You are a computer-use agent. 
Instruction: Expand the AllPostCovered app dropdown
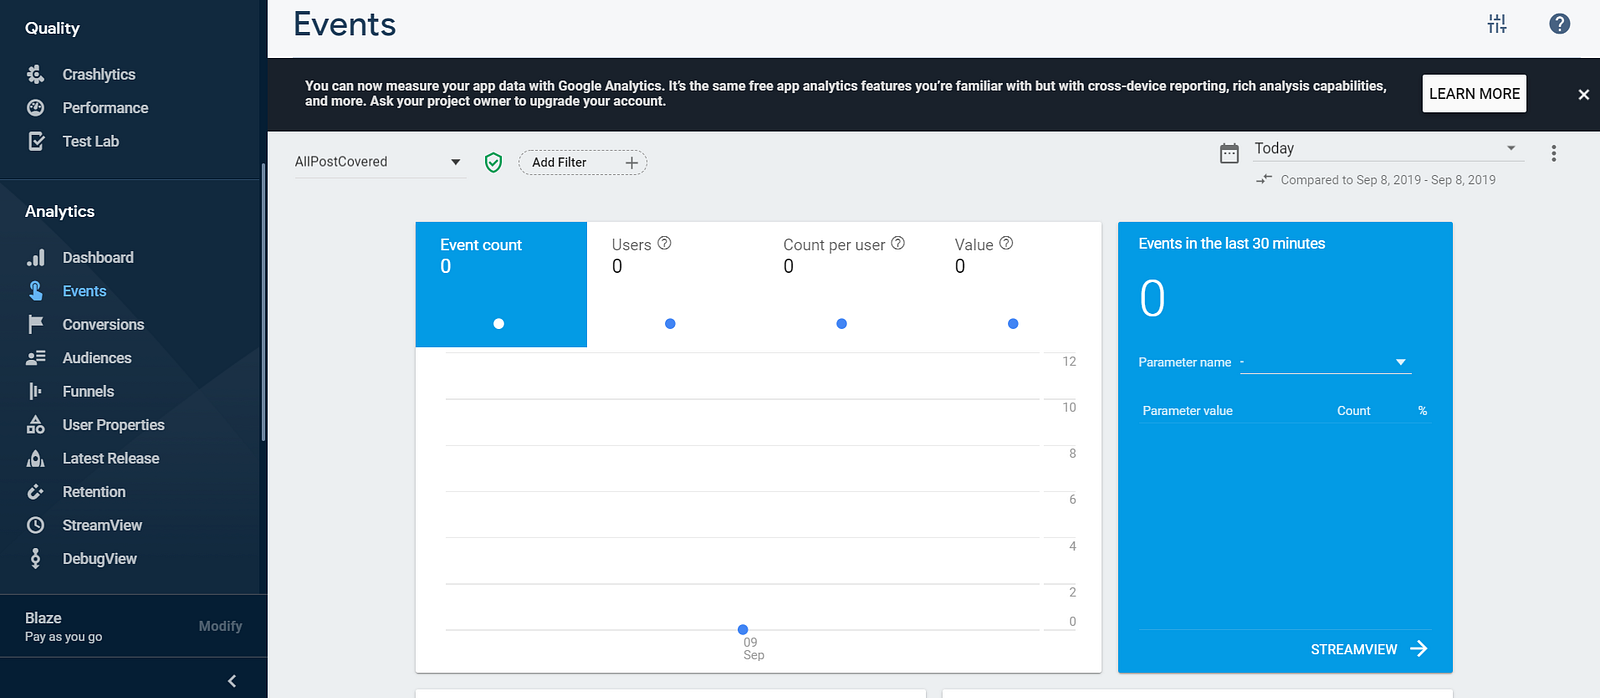tap(380, 162)
